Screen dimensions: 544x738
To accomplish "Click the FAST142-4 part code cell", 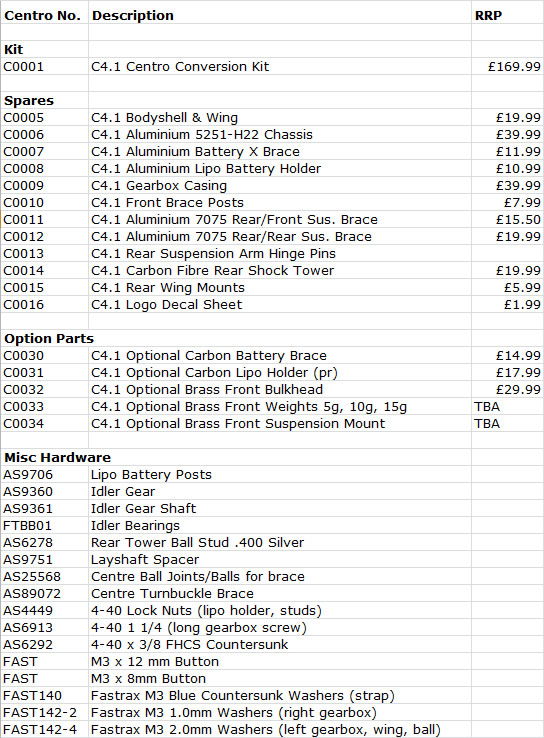I will tap(44, 730).
